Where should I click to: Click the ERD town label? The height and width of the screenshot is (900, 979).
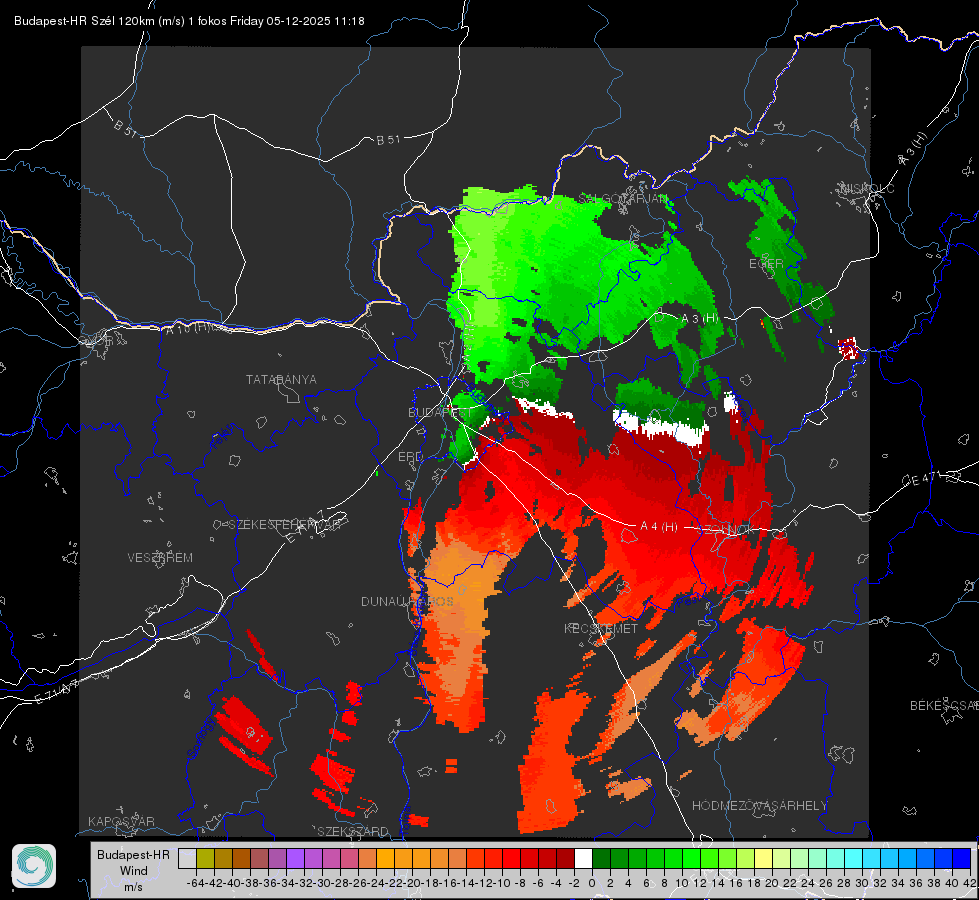[410, 457]
